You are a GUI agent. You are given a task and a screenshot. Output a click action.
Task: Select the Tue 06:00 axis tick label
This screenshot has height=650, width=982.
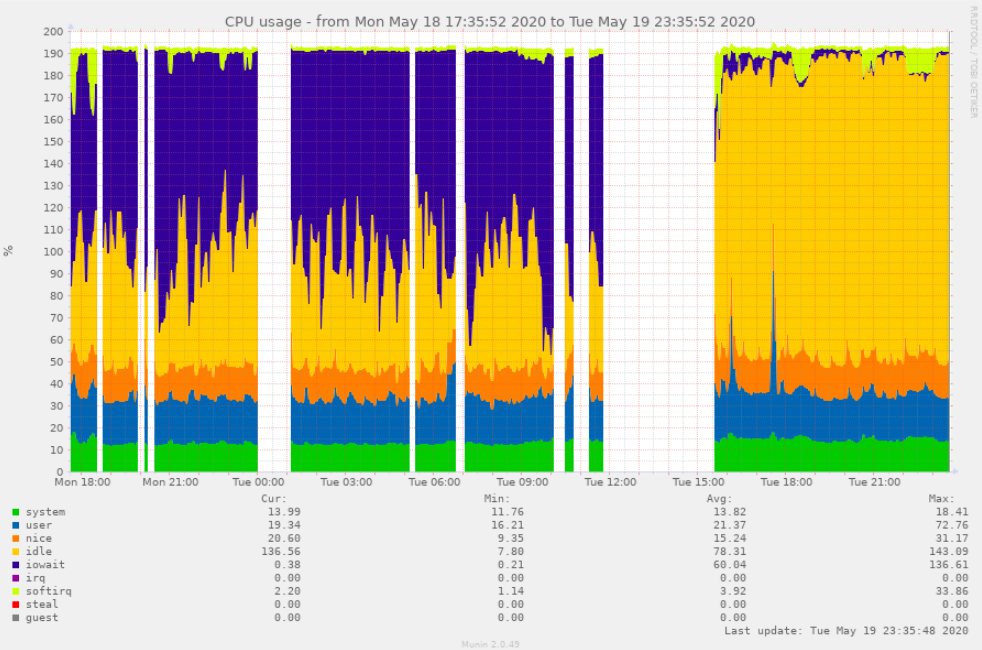click(x=434, y=481)
